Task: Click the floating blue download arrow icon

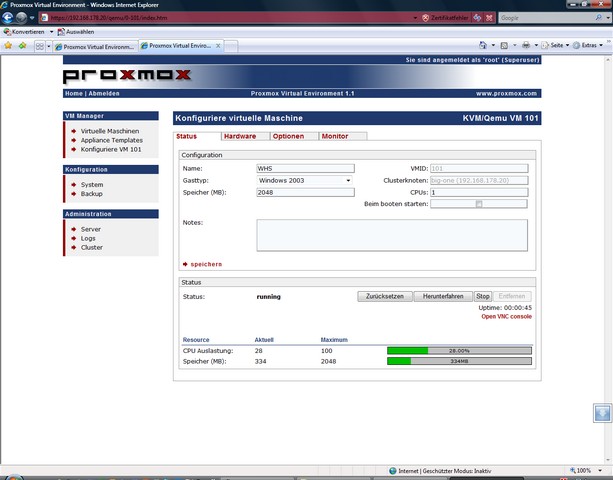Action: (x=601, y=413)
